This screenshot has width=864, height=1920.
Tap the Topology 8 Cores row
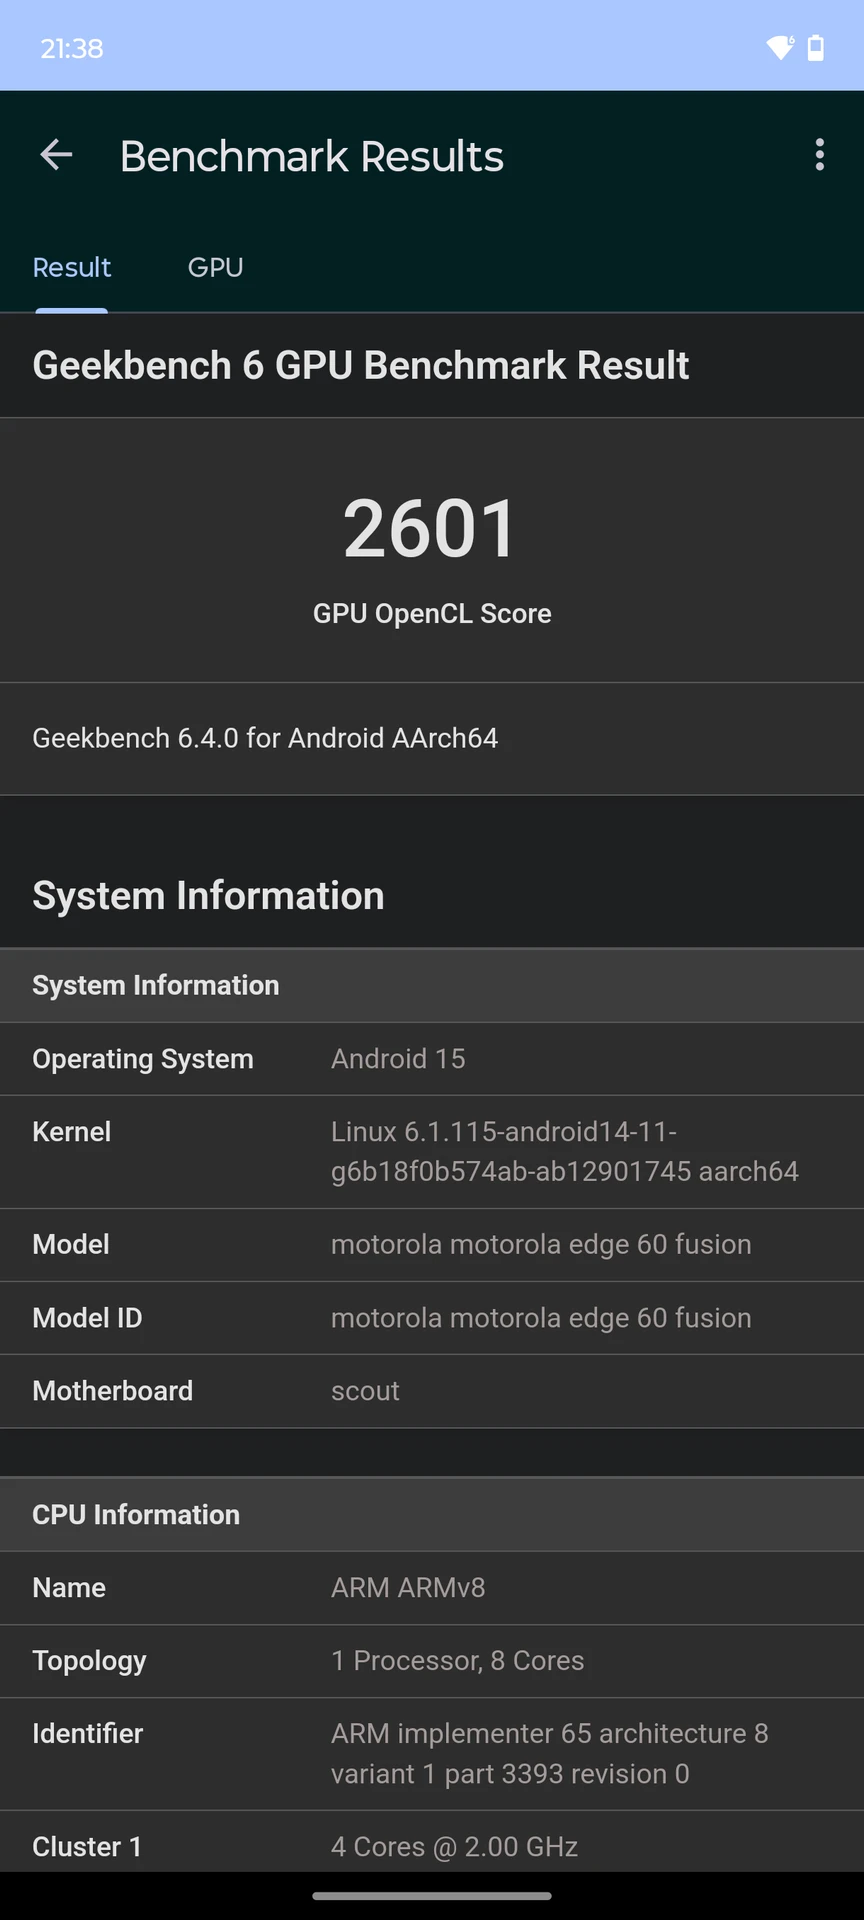(432, 1661)
